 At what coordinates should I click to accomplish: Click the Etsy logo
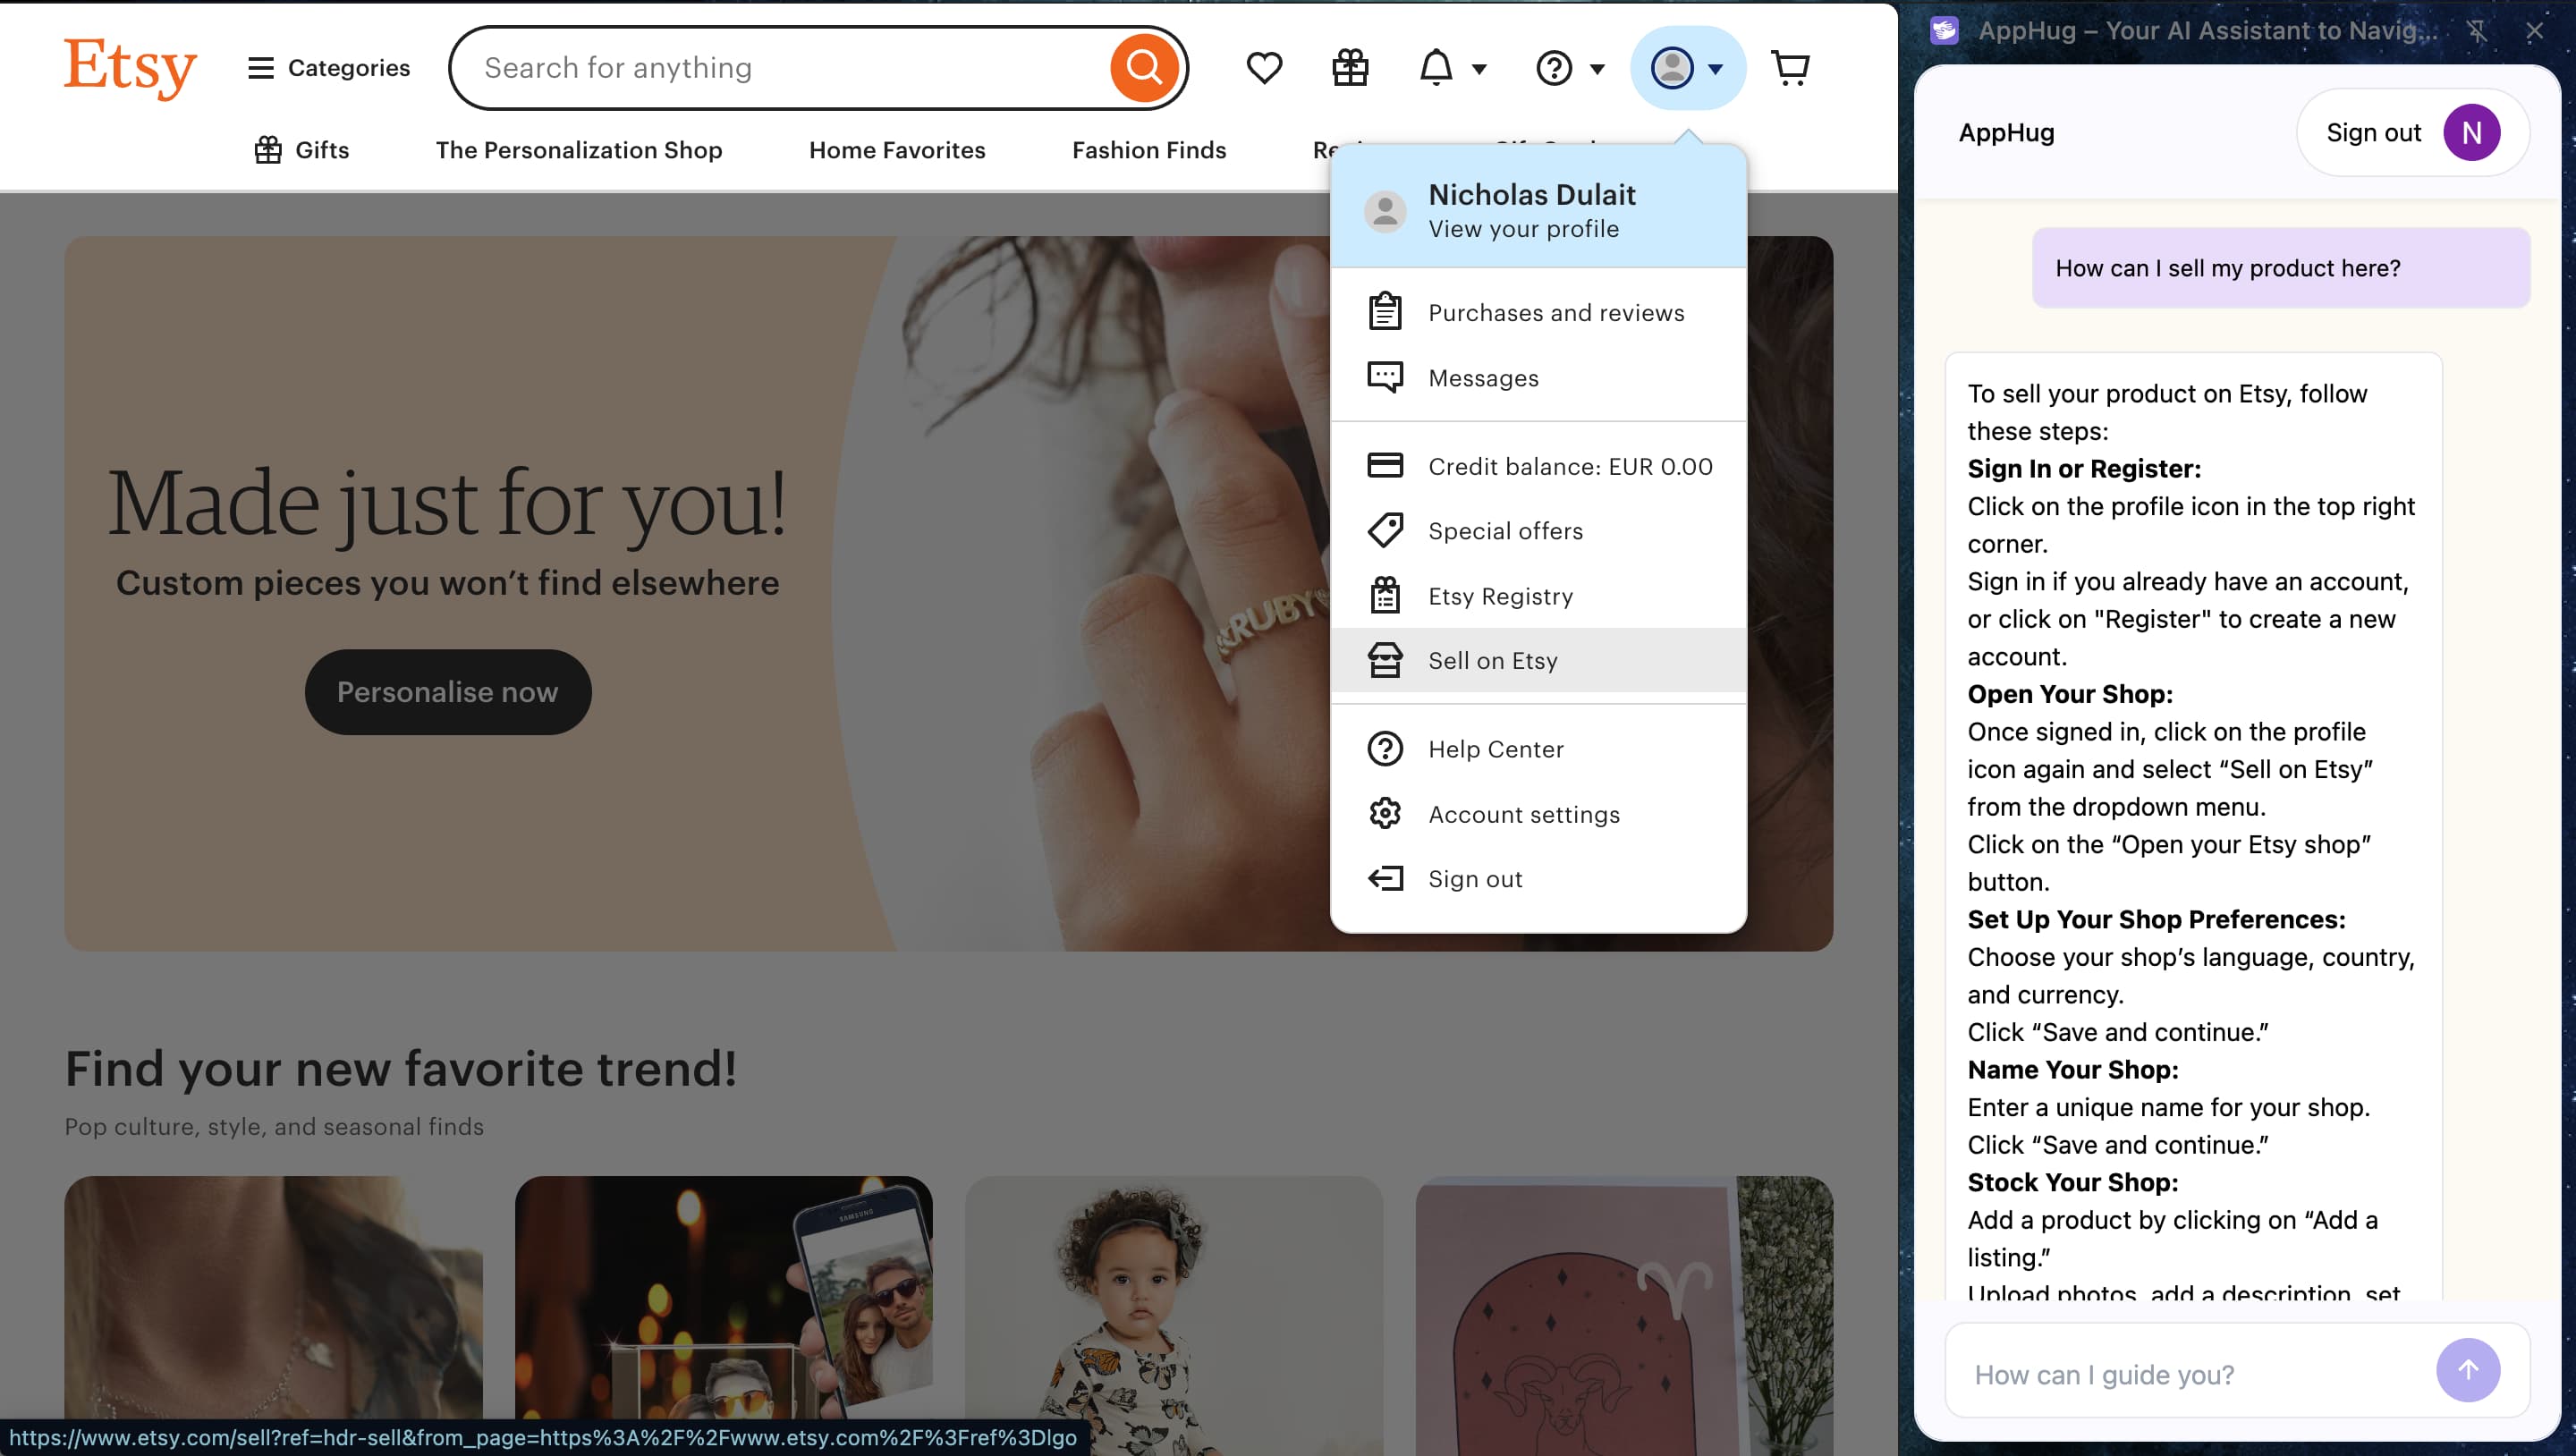[130, 67]
